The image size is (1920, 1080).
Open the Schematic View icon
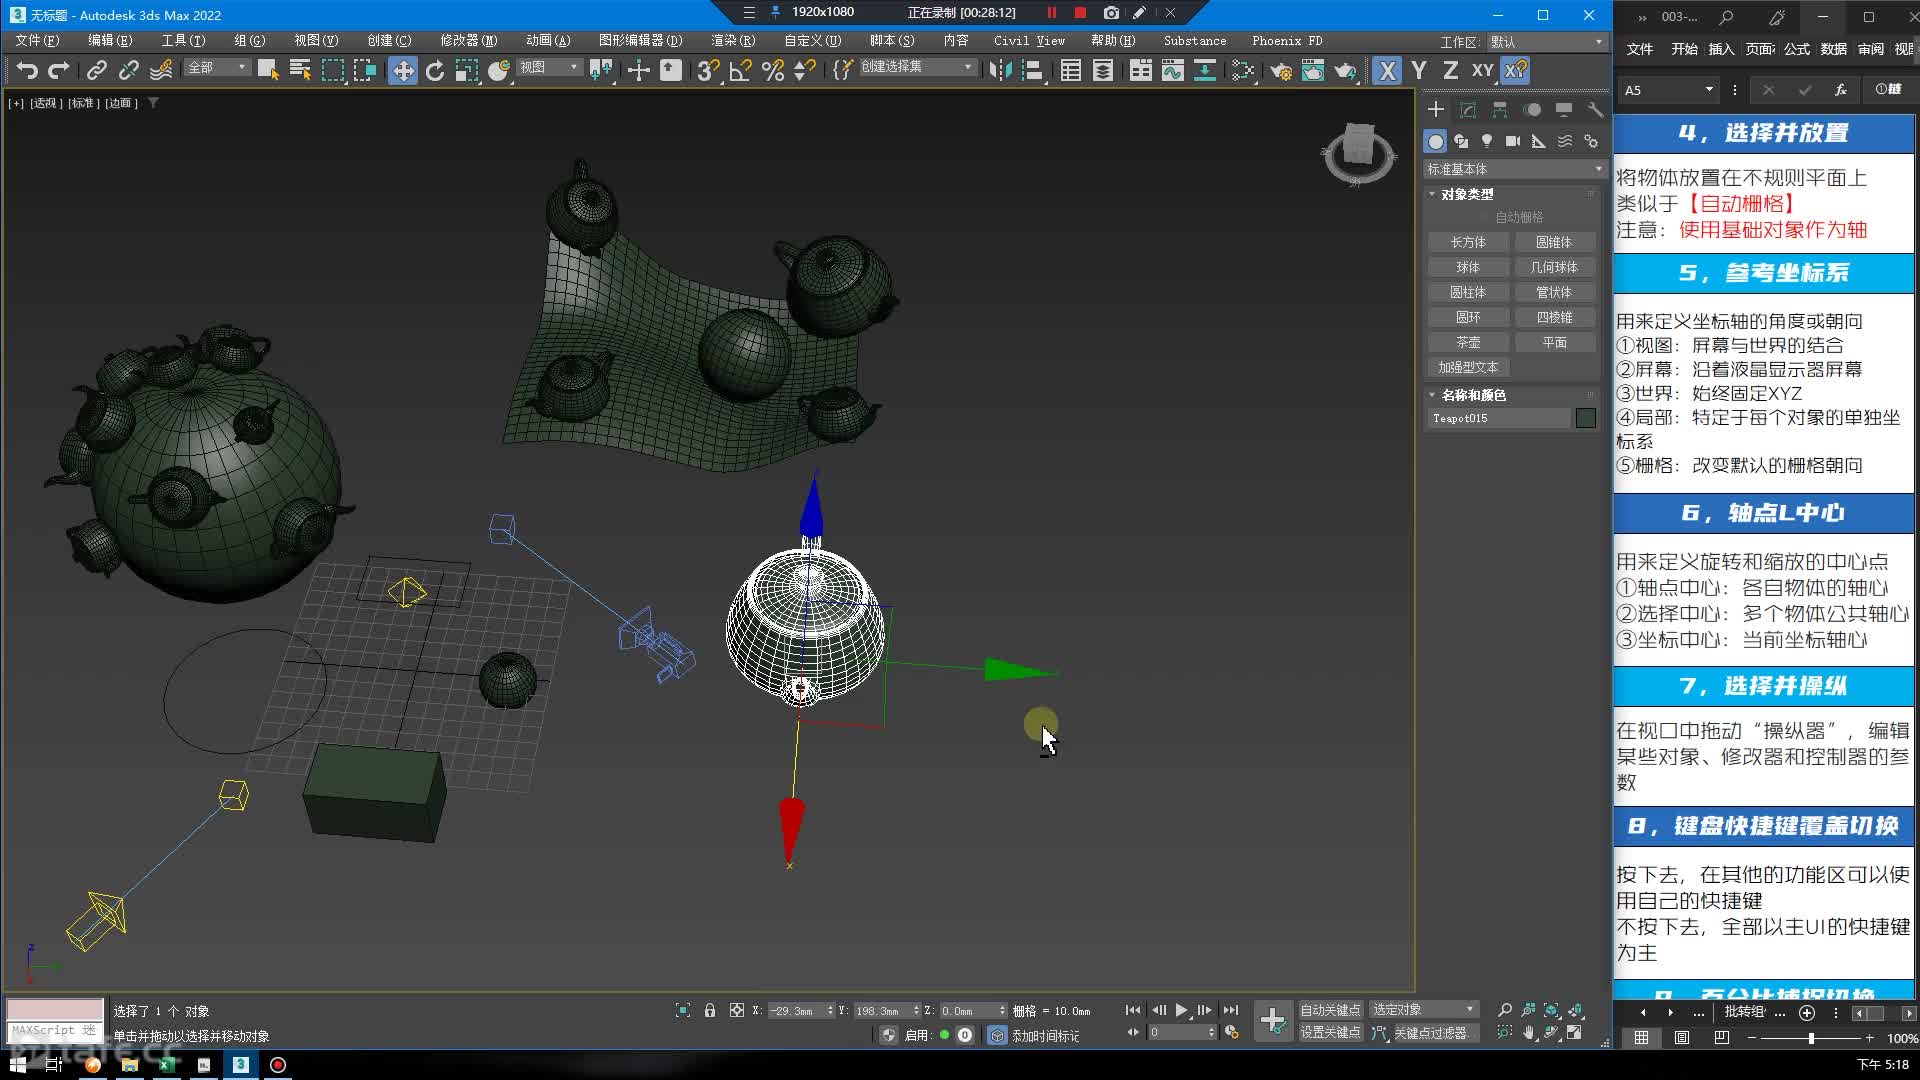[x=1204, y=70]
